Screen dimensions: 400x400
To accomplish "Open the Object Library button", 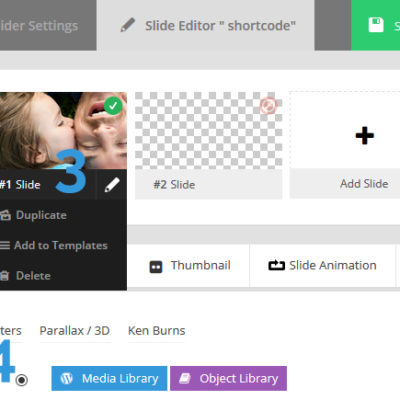I will 228,378.
